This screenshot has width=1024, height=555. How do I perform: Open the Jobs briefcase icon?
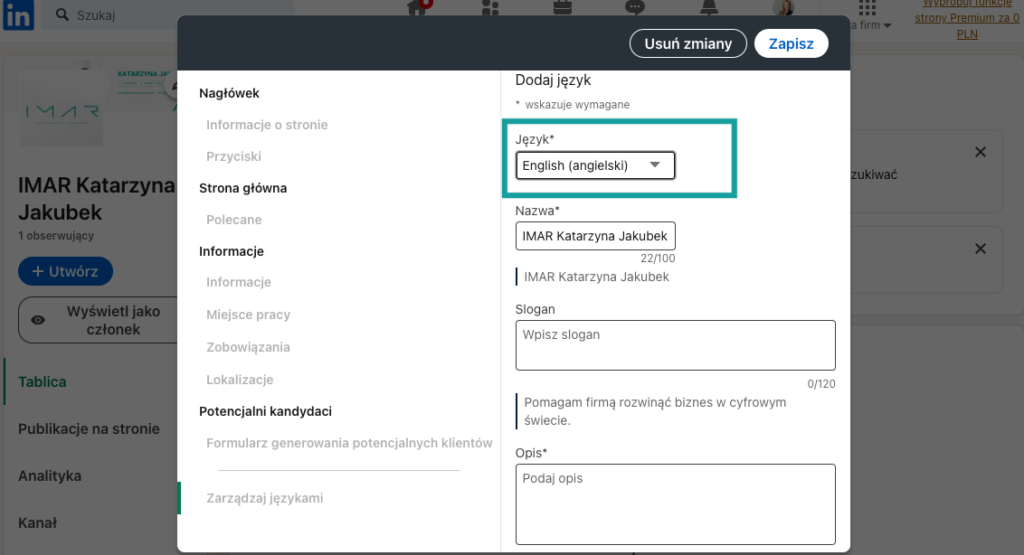coord(562,7)
